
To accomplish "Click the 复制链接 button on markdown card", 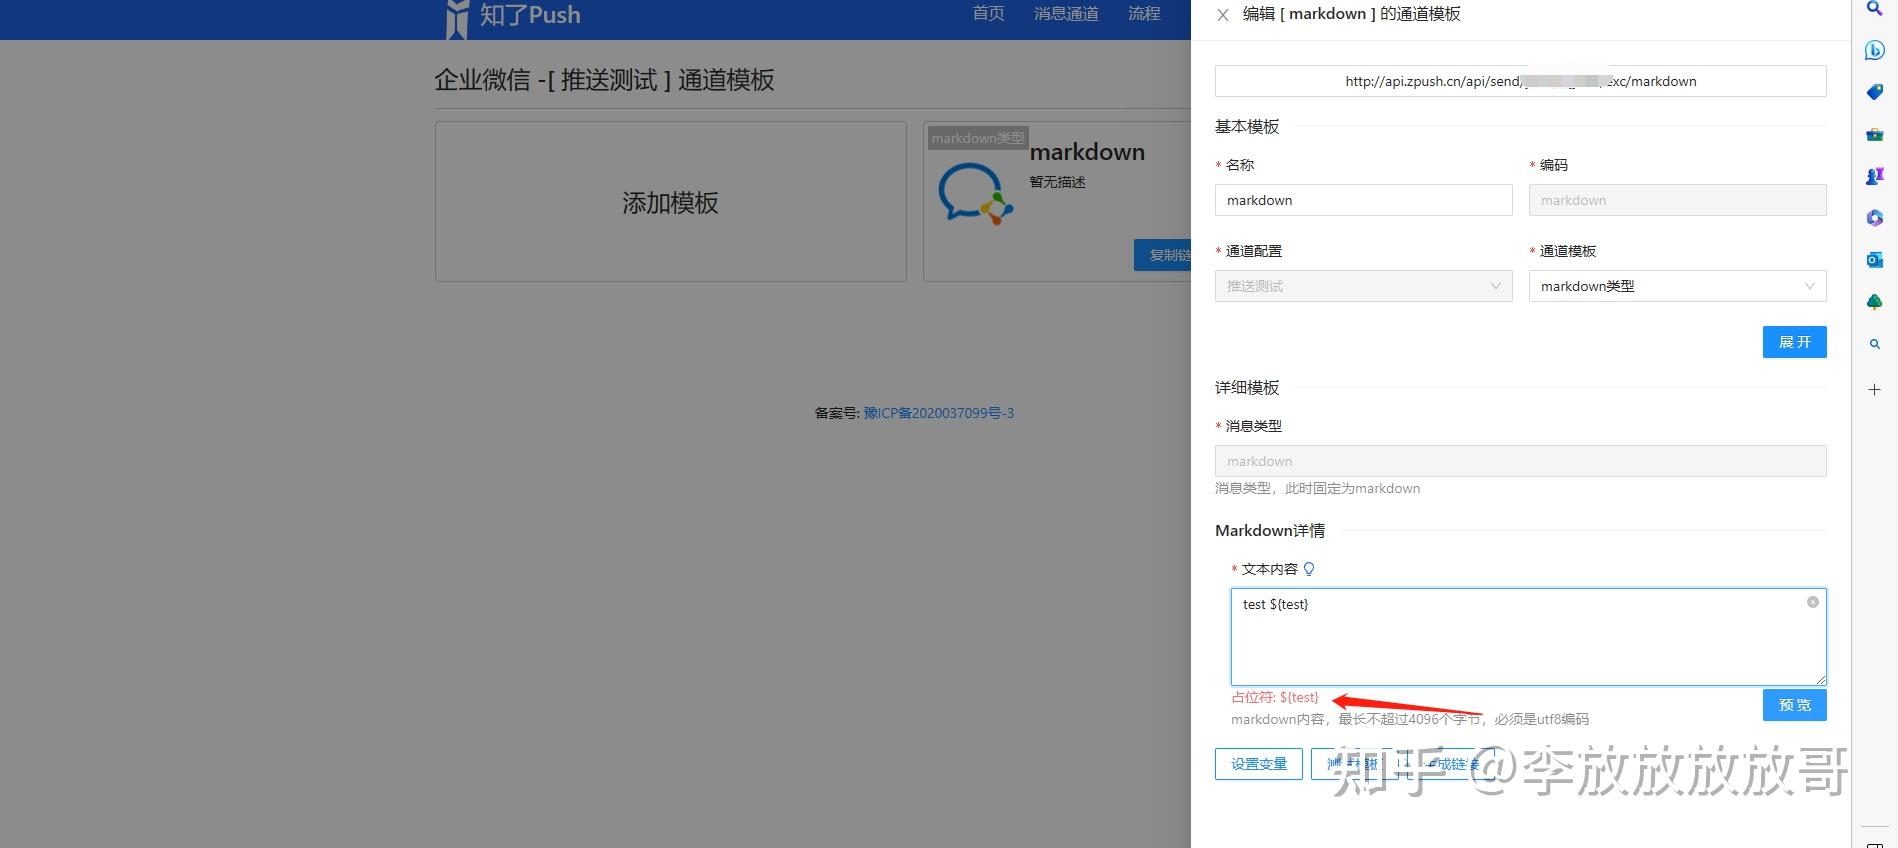I will 1163,255.
